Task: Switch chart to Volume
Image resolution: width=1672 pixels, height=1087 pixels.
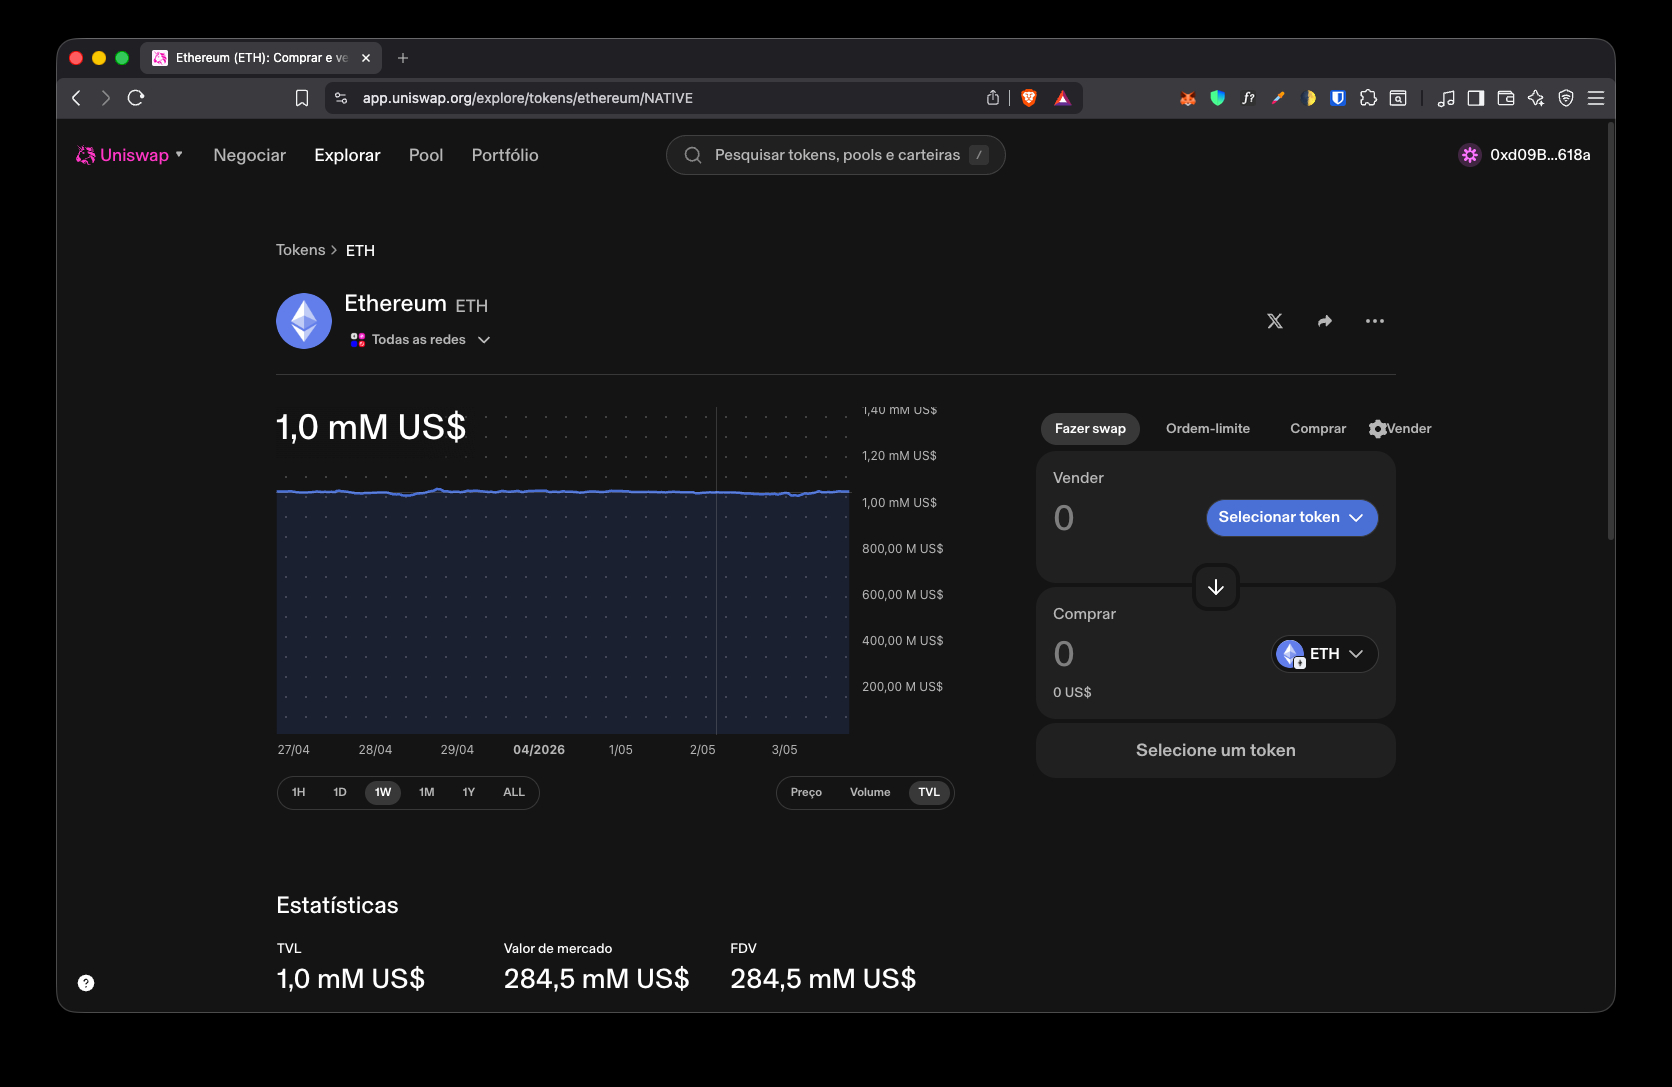Action: point(870,792)
